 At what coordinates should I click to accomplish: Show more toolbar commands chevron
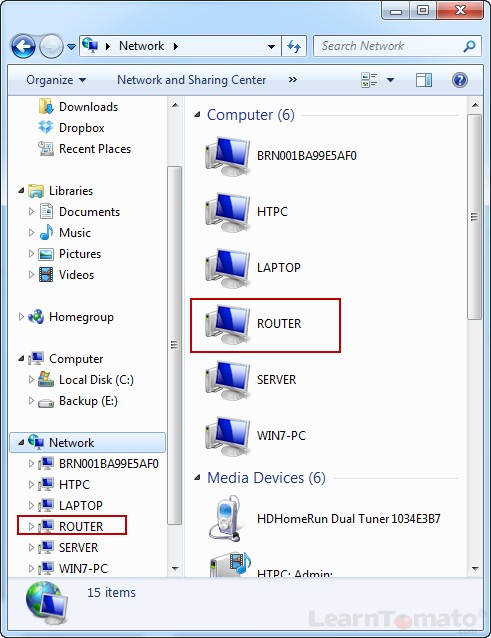292,80
